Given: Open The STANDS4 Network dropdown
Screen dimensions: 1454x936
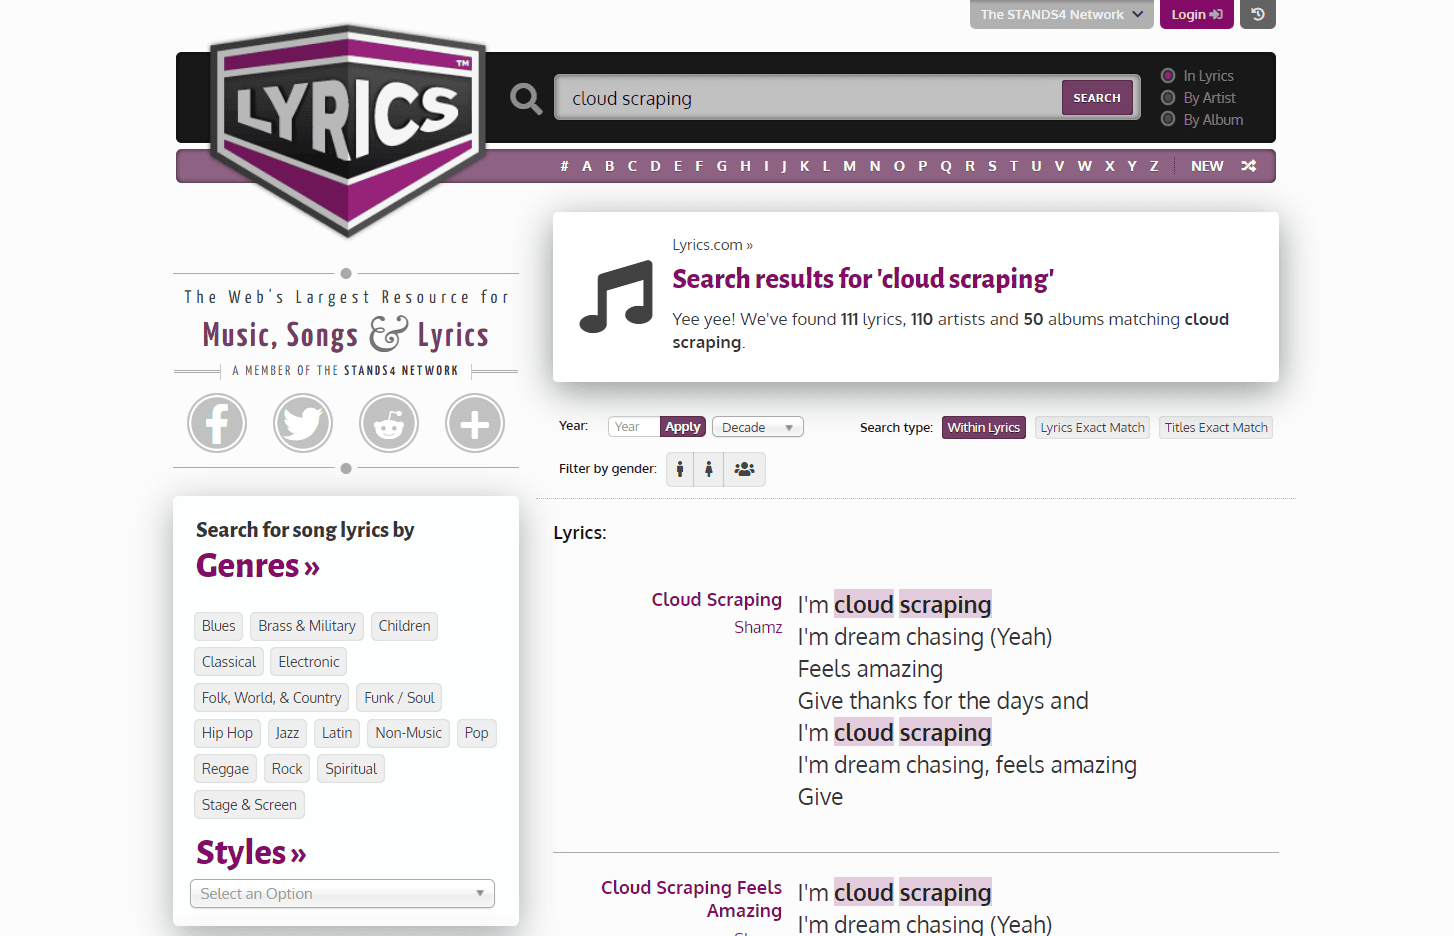Looking at the screenshot, I should point(1062,14).
